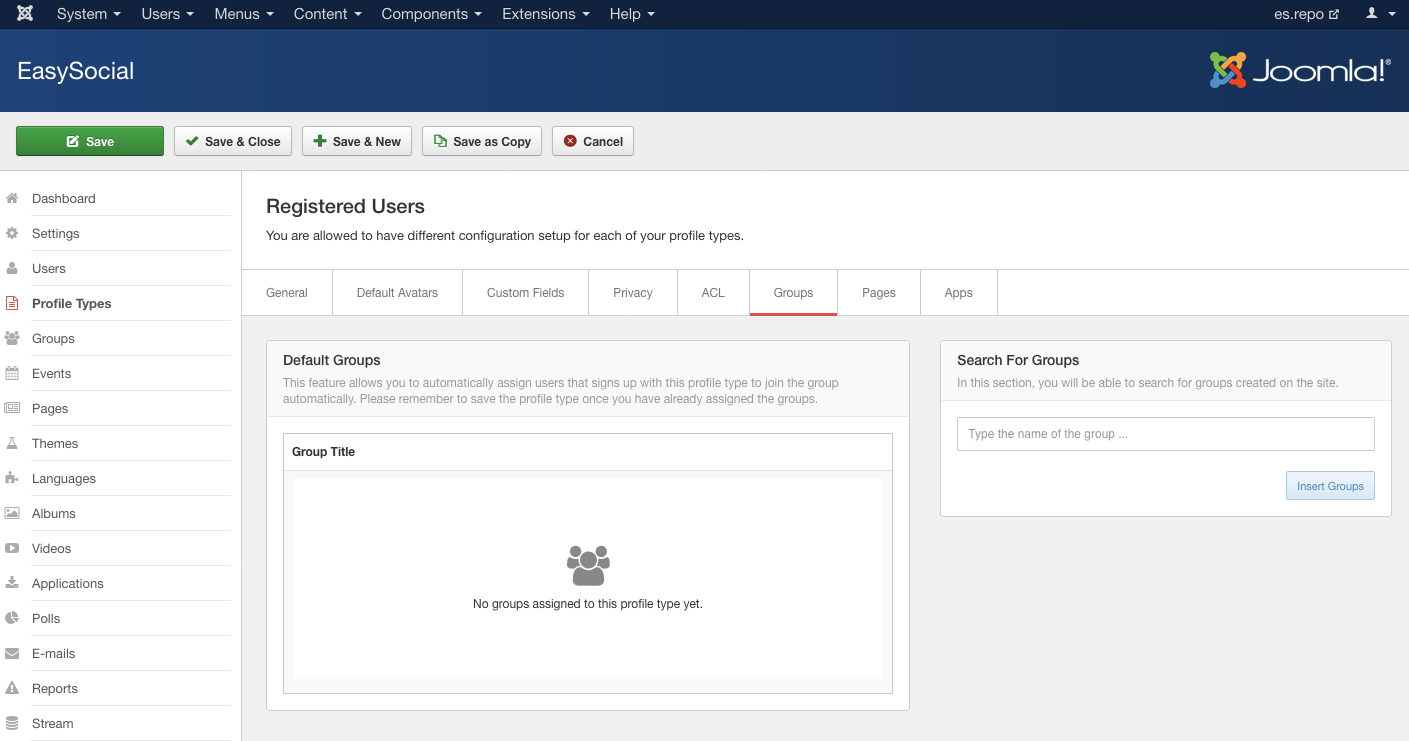Screen dimensions: 1409x741
Task: Open E-mails in the sidebar
Action: coord(54,653)
